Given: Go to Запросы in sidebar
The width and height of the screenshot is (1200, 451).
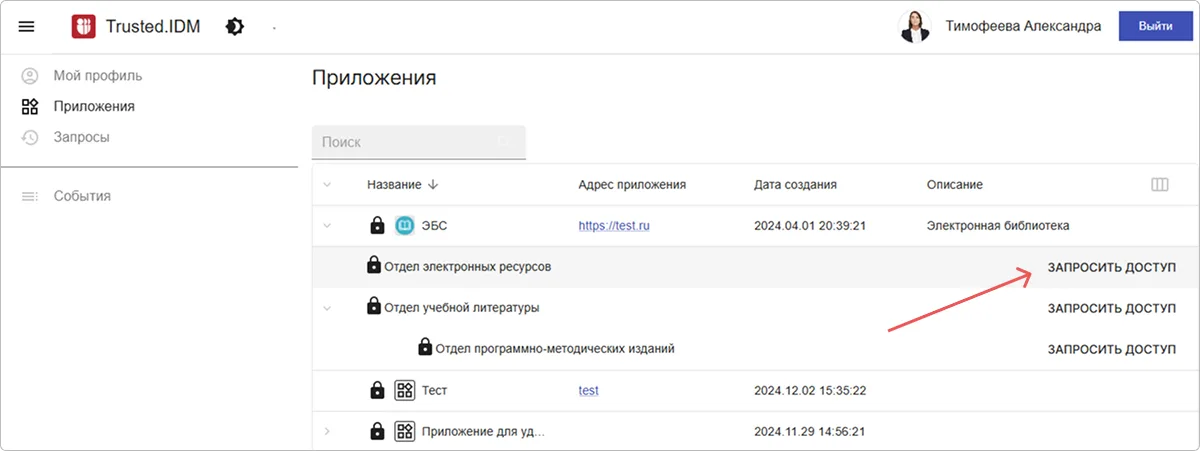Looking at the screenshot, I should [x=81, y=137].
